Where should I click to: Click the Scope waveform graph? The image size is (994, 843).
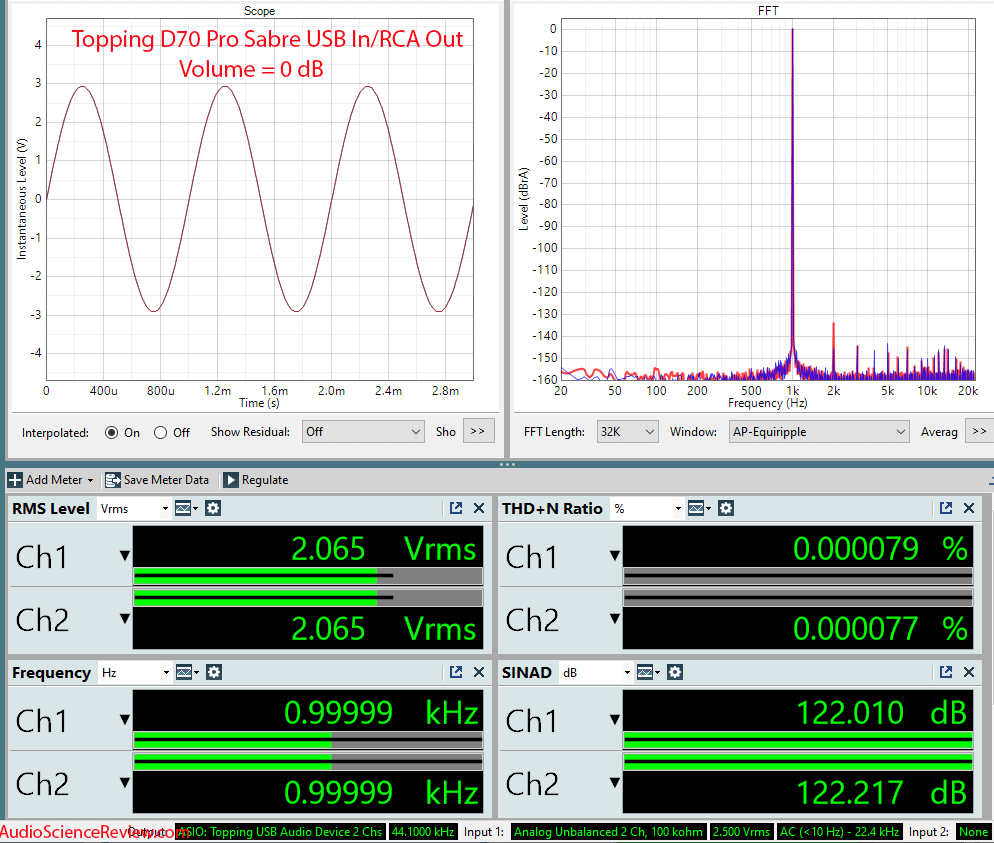coord(260,199)
